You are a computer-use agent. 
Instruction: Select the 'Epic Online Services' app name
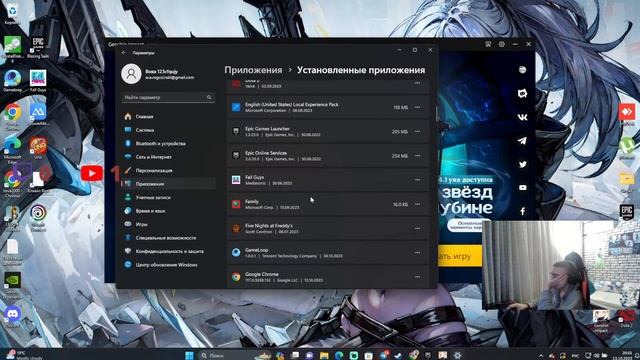[266, 153]
